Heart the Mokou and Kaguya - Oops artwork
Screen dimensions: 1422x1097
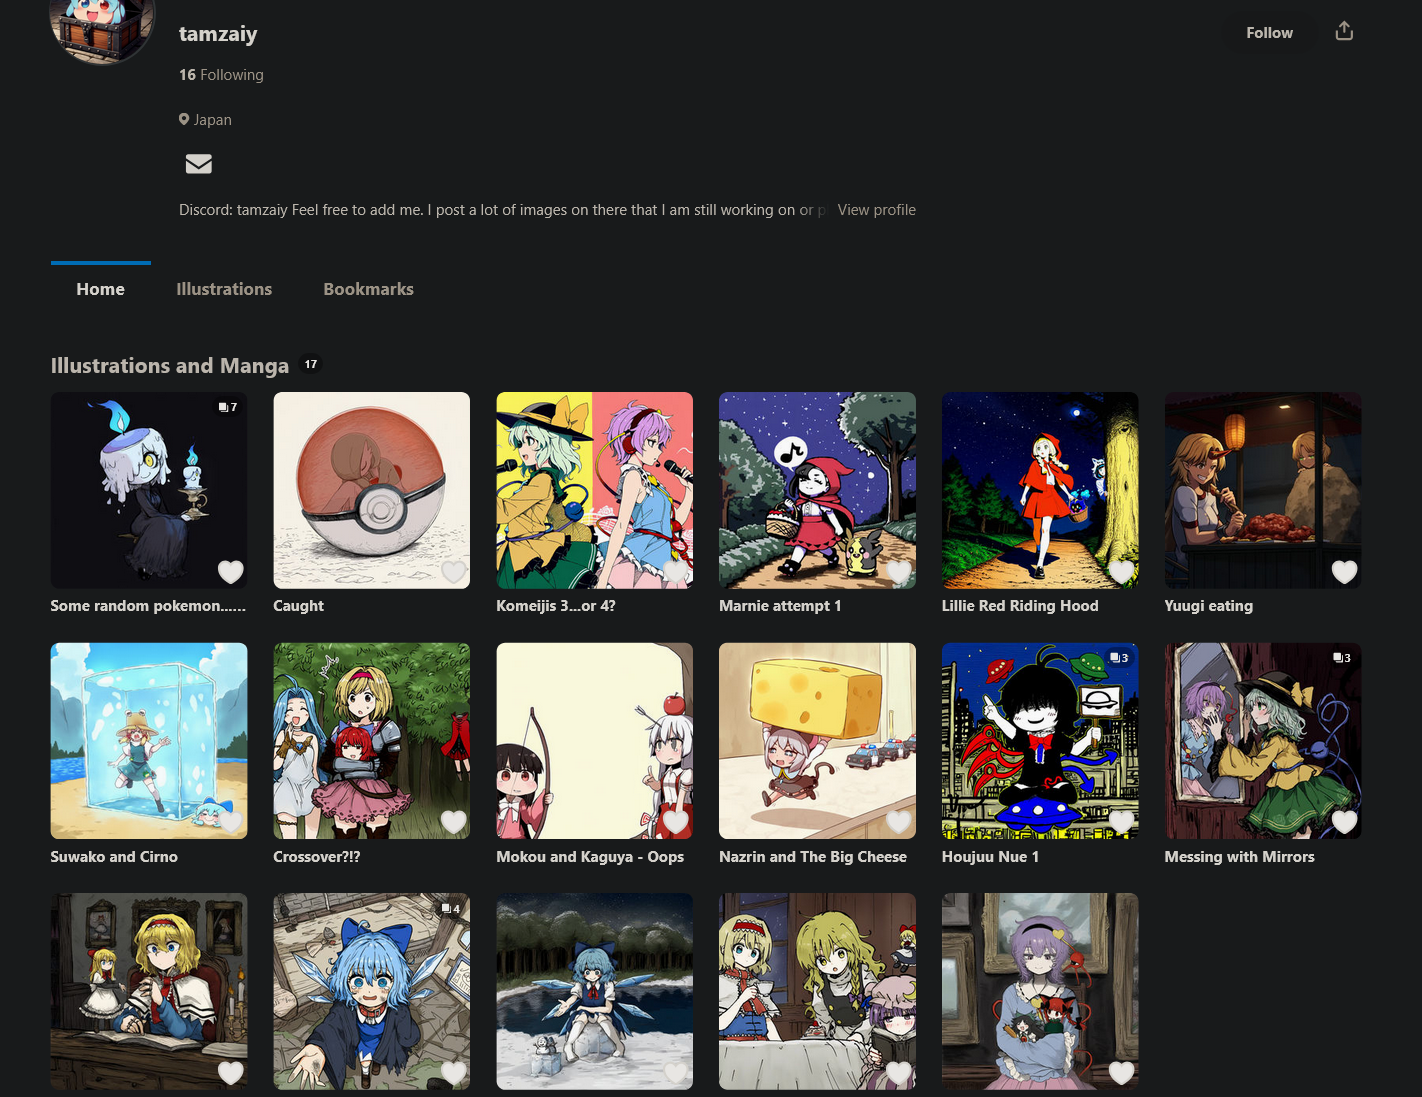pyautogui.click(x=677, y=822)
